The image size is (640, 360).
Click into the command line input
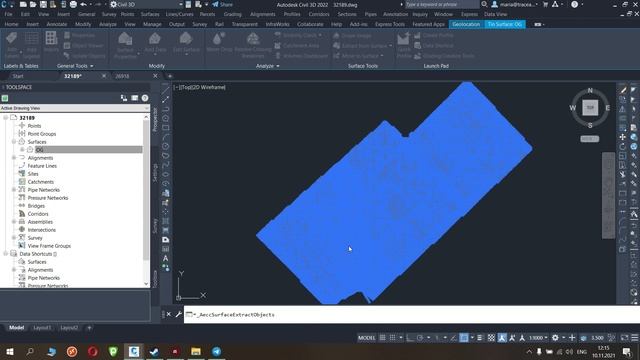[x=412, y=314]
